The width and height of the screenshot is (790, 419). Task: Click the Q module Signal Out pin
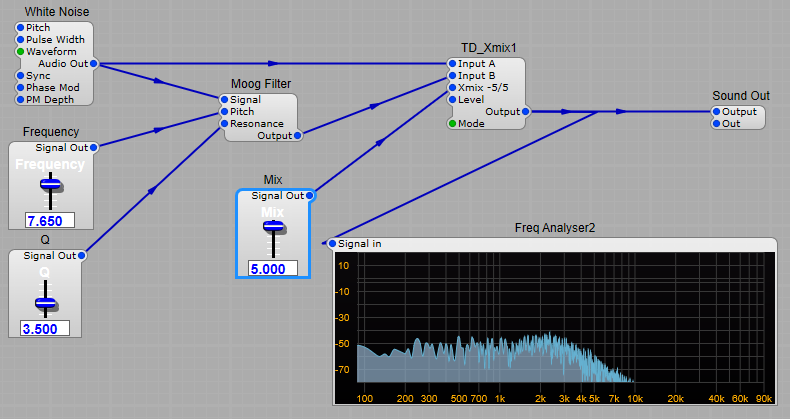coord(81,256)
